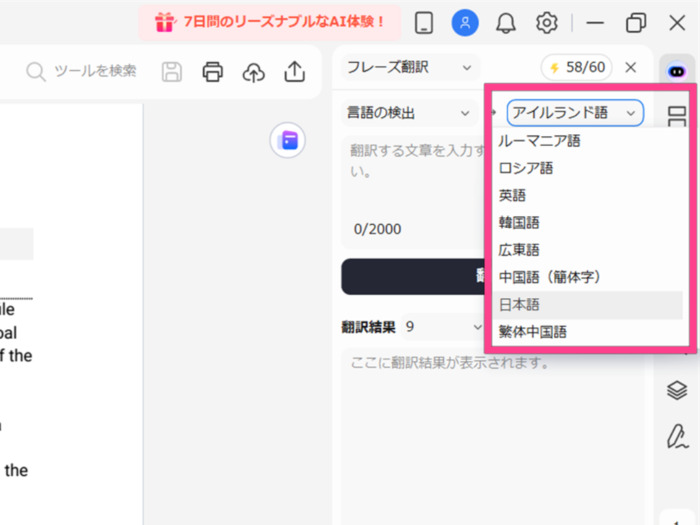
Task: Select 中国語（簡体字） from the language list
Action: [588, 277]
